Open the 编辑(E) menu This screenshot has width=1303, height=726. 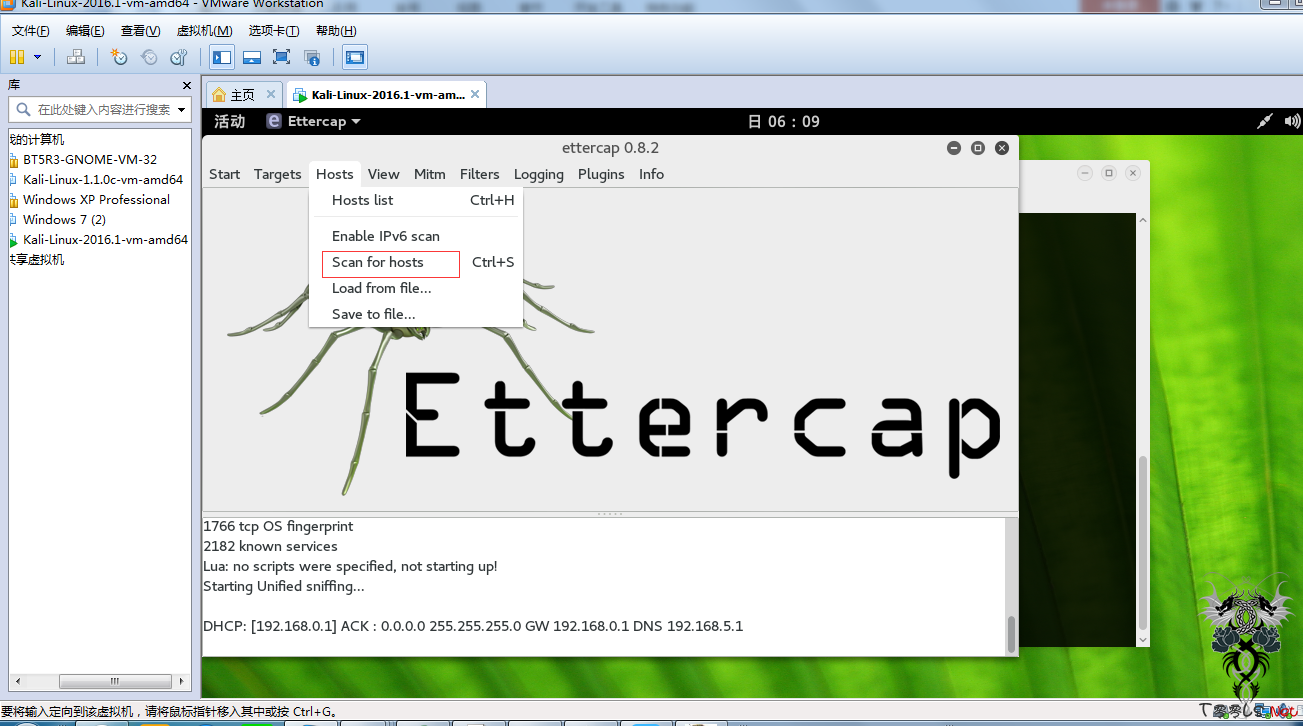[85, 31]
